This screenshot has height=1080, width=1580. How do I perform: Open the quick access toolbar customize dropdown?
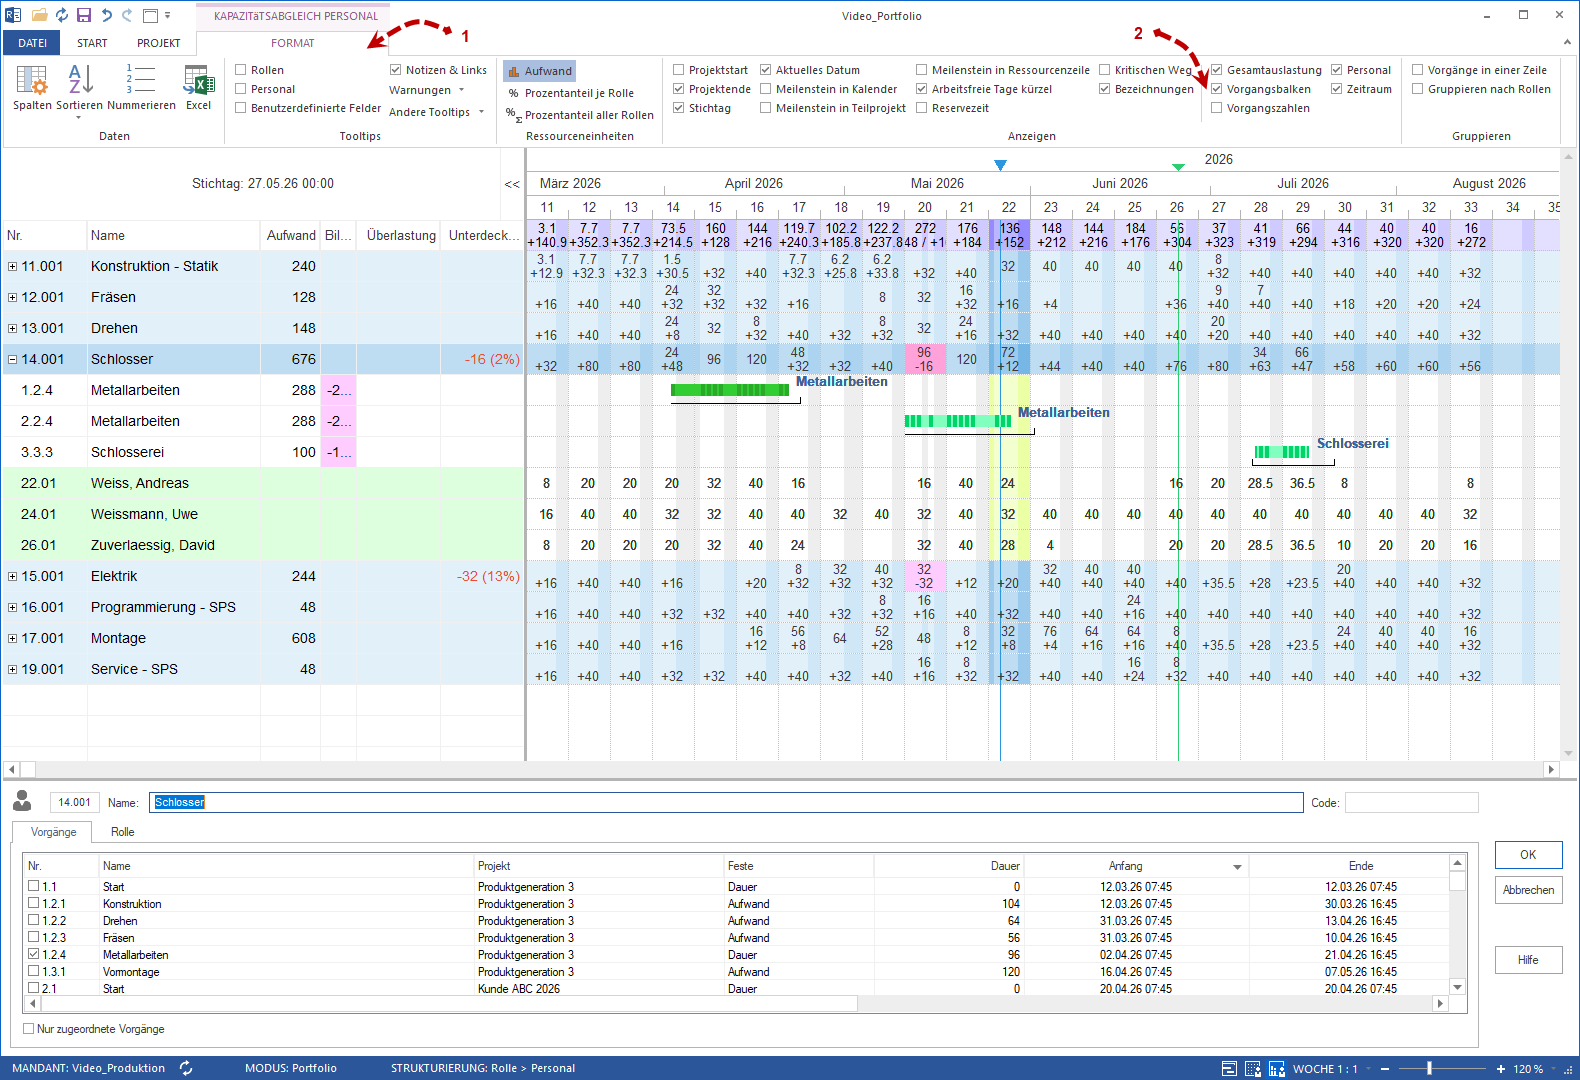tap(168, 15)
